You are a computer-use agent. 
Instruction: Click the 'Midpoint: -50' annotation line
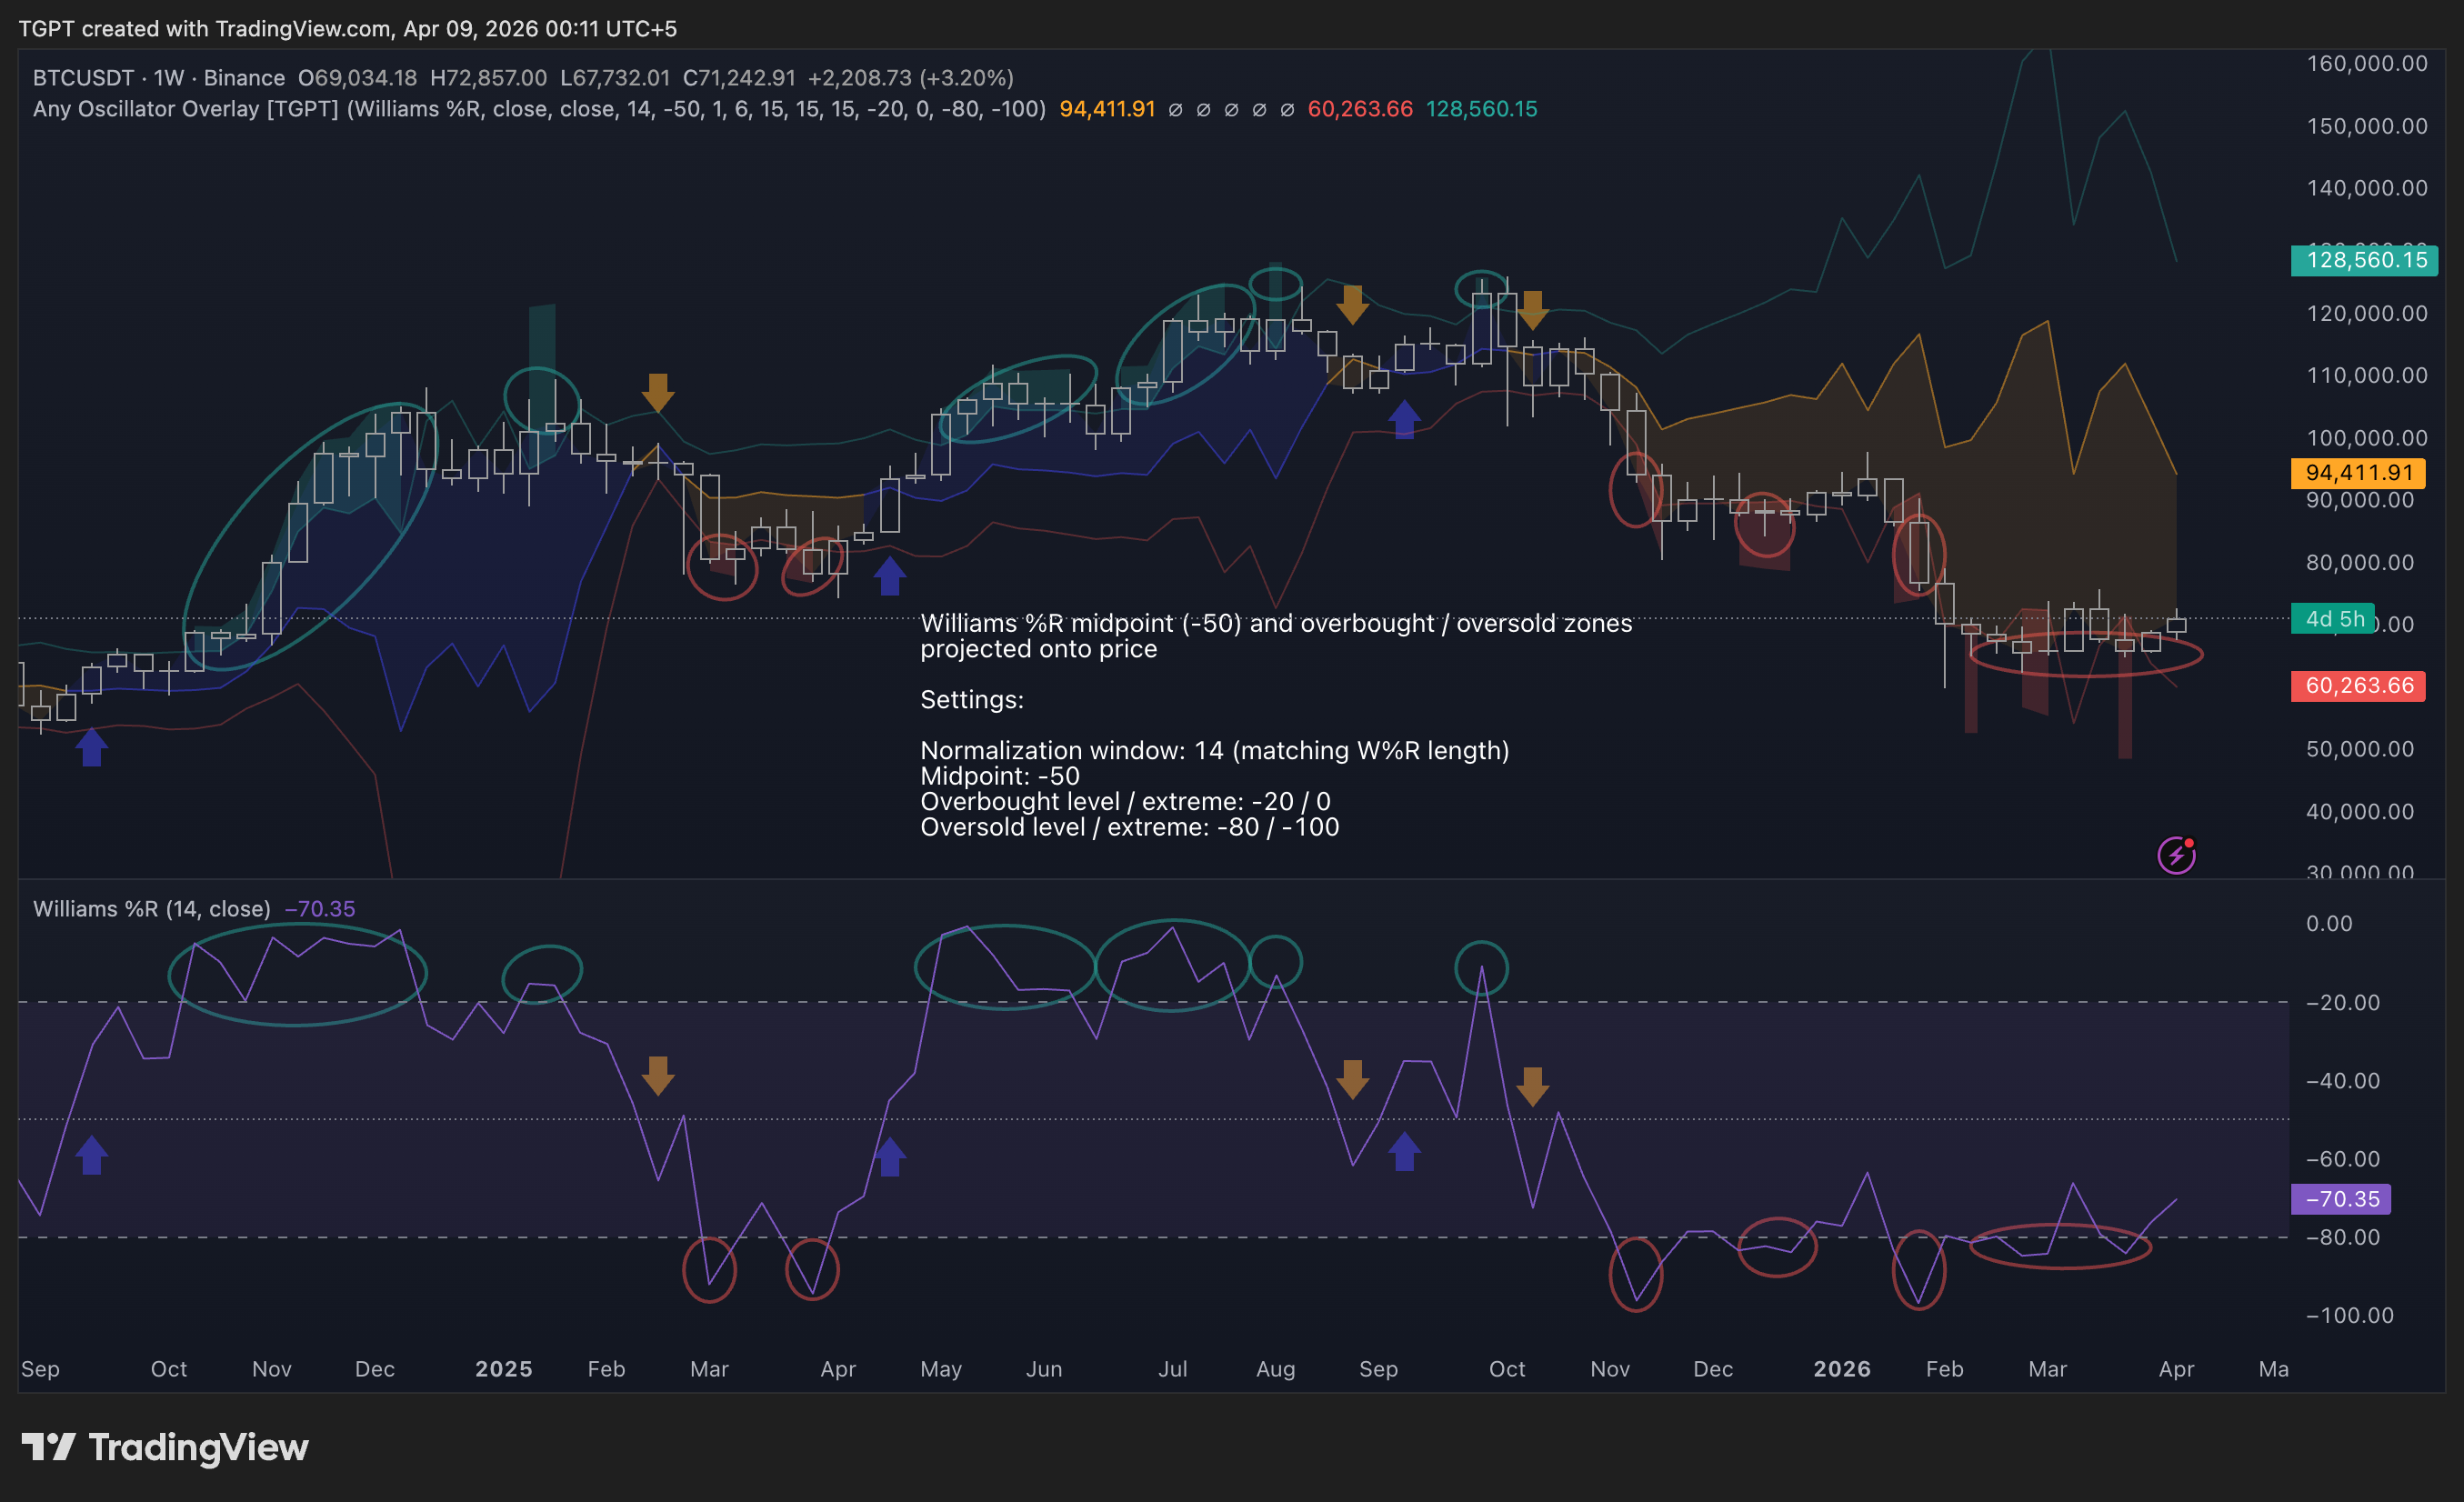tap(999, 776)
